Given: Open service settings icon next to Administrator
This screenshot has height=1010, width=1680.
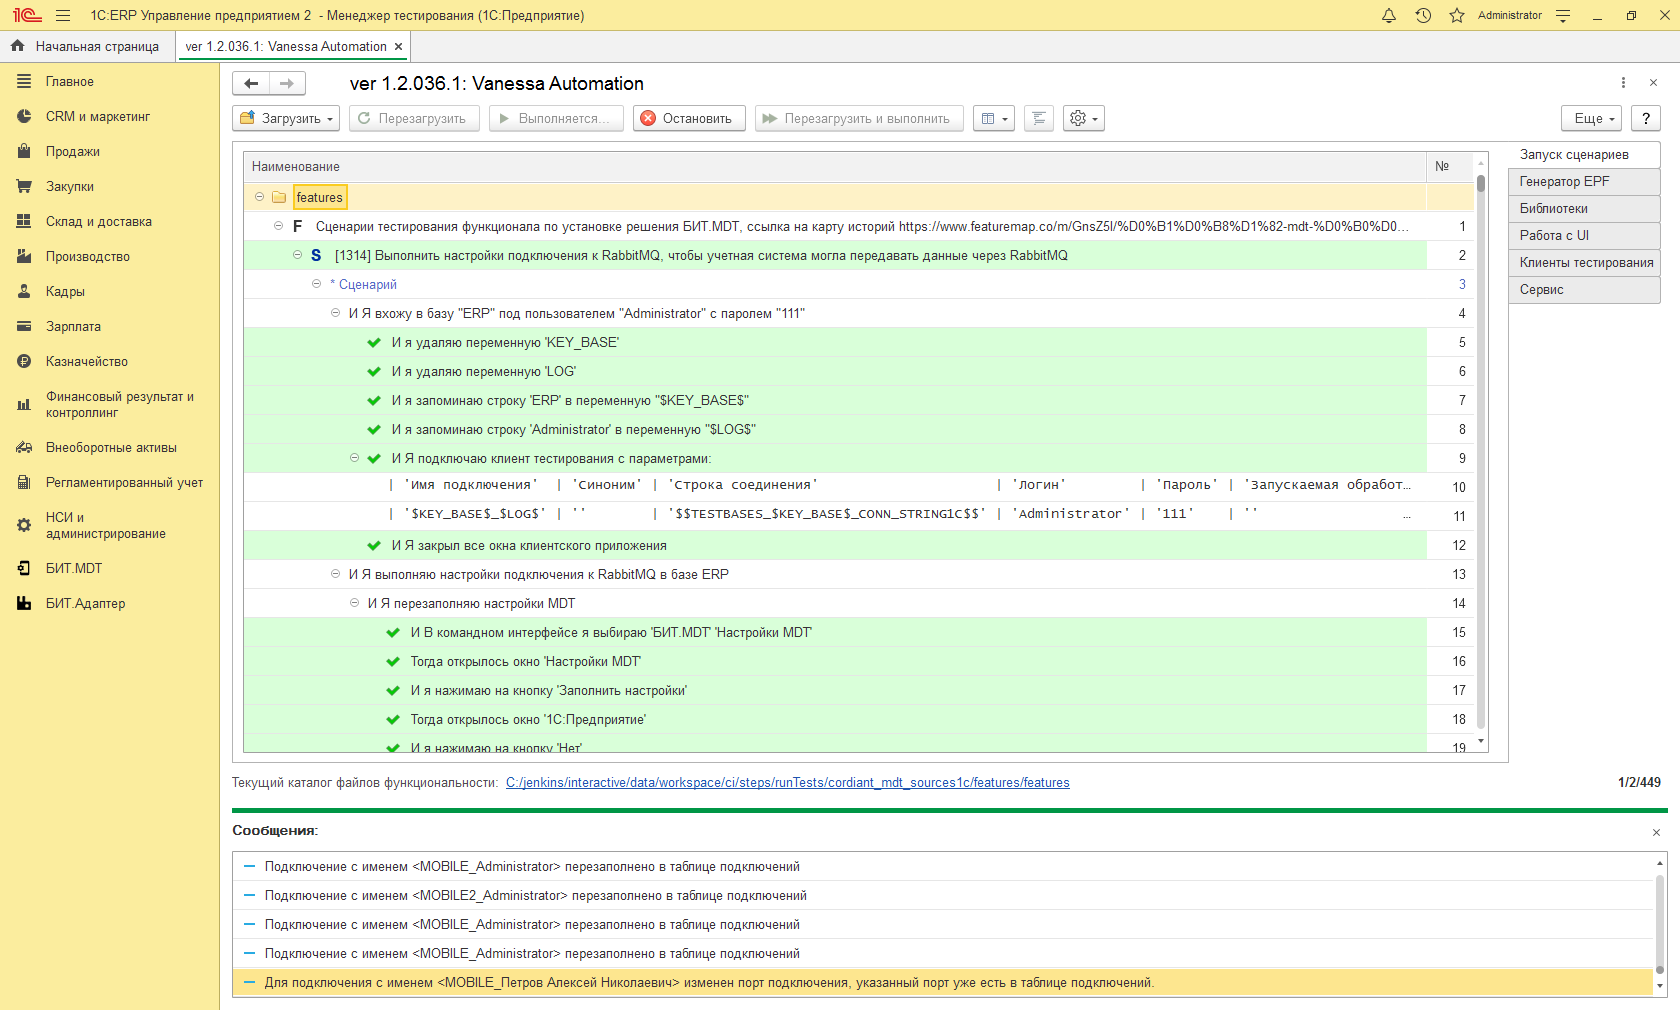Looking at the screenshot, I should coord(1564,15).
